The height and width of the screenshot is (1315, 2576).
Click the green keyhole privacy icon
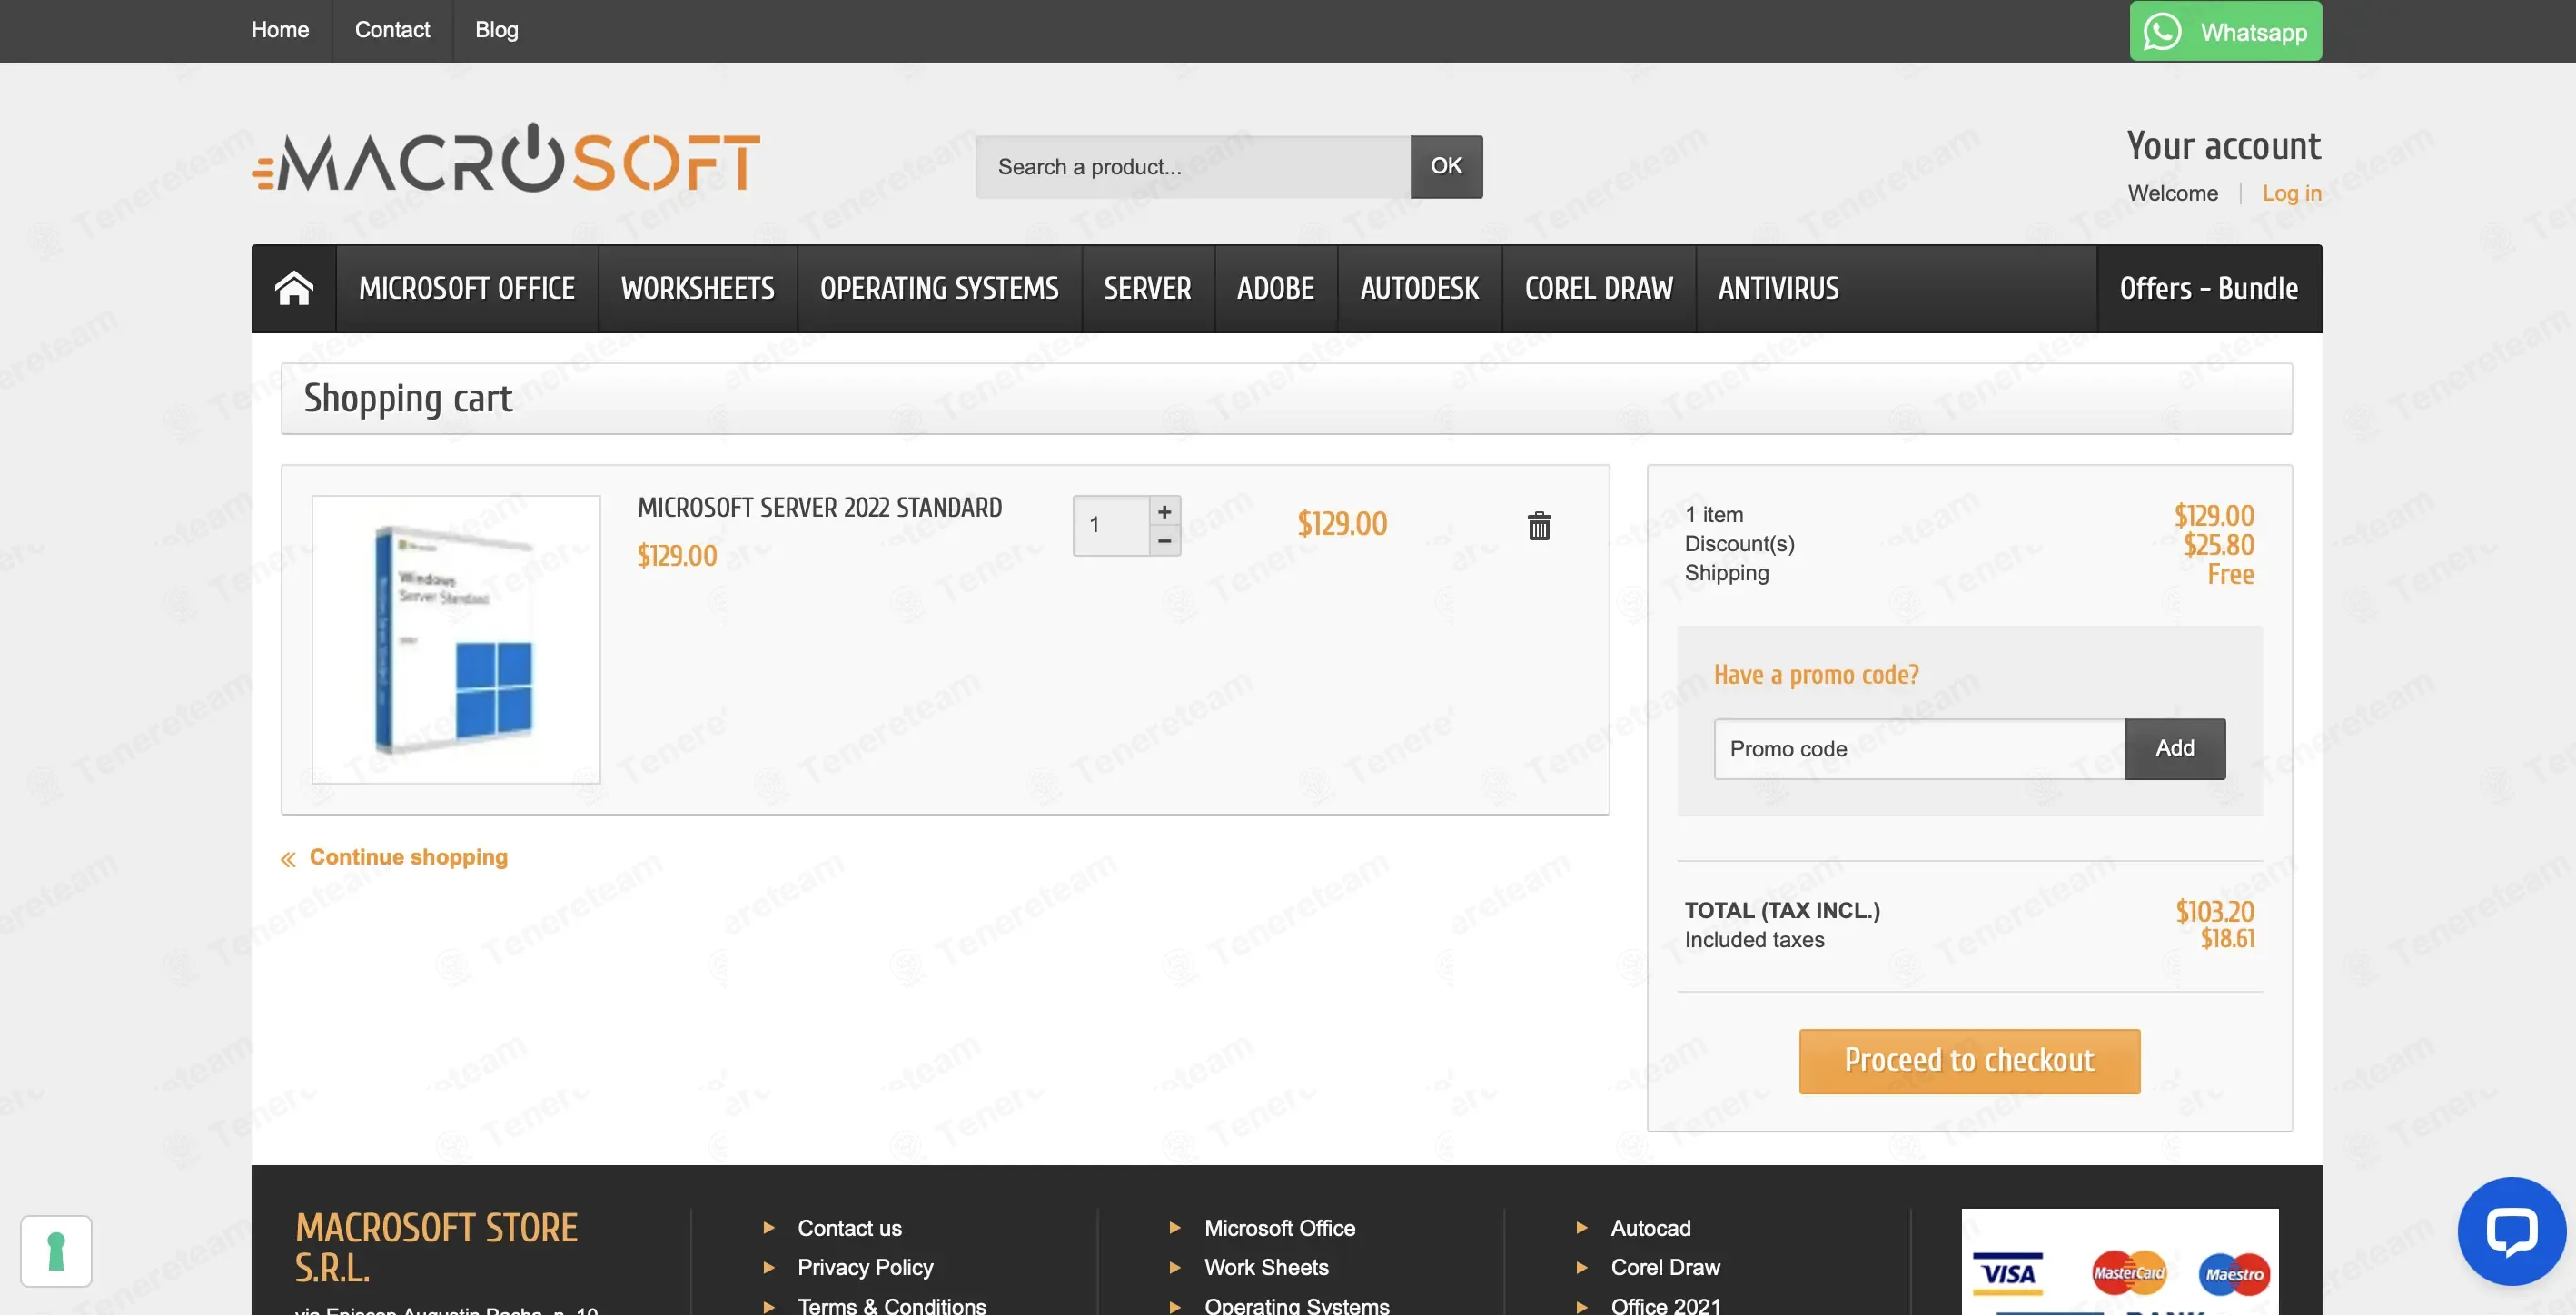tap(56, 1250)
